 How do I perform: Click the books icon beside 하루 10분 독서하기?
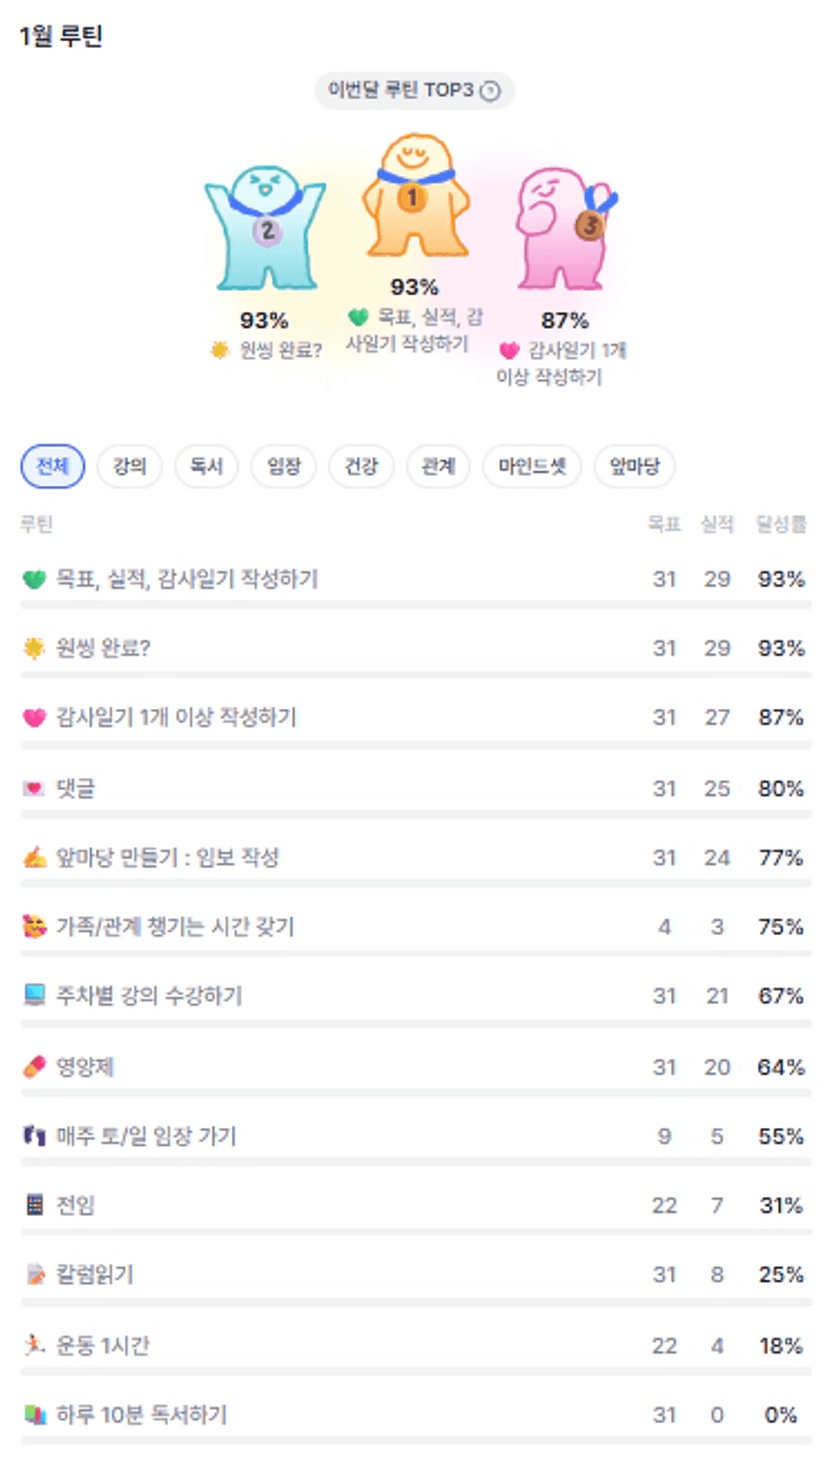click(x=34, y=1415)
